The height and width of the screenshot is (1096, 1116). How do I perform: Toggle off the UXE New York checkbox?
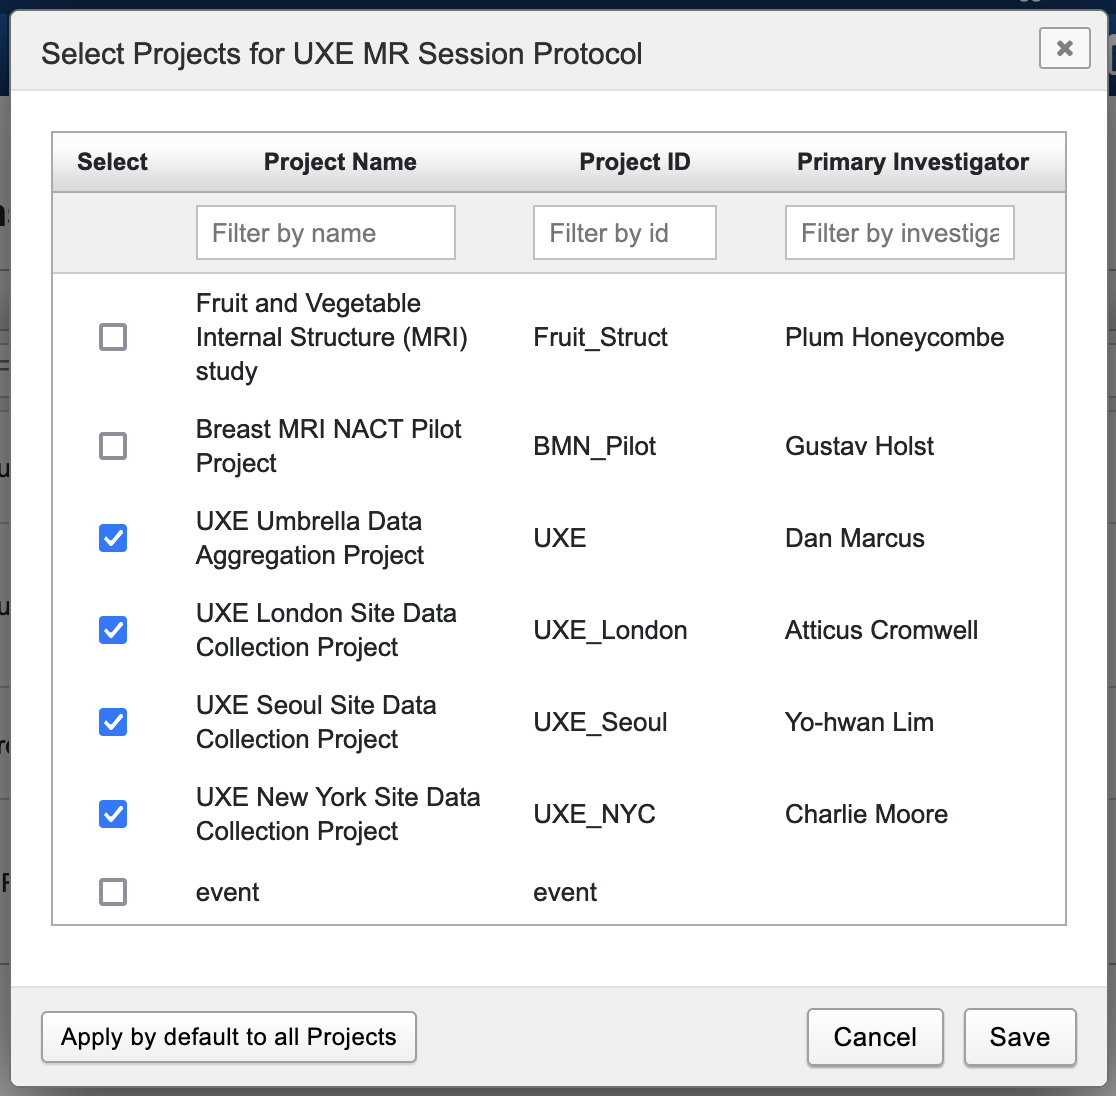click(113, 814)
